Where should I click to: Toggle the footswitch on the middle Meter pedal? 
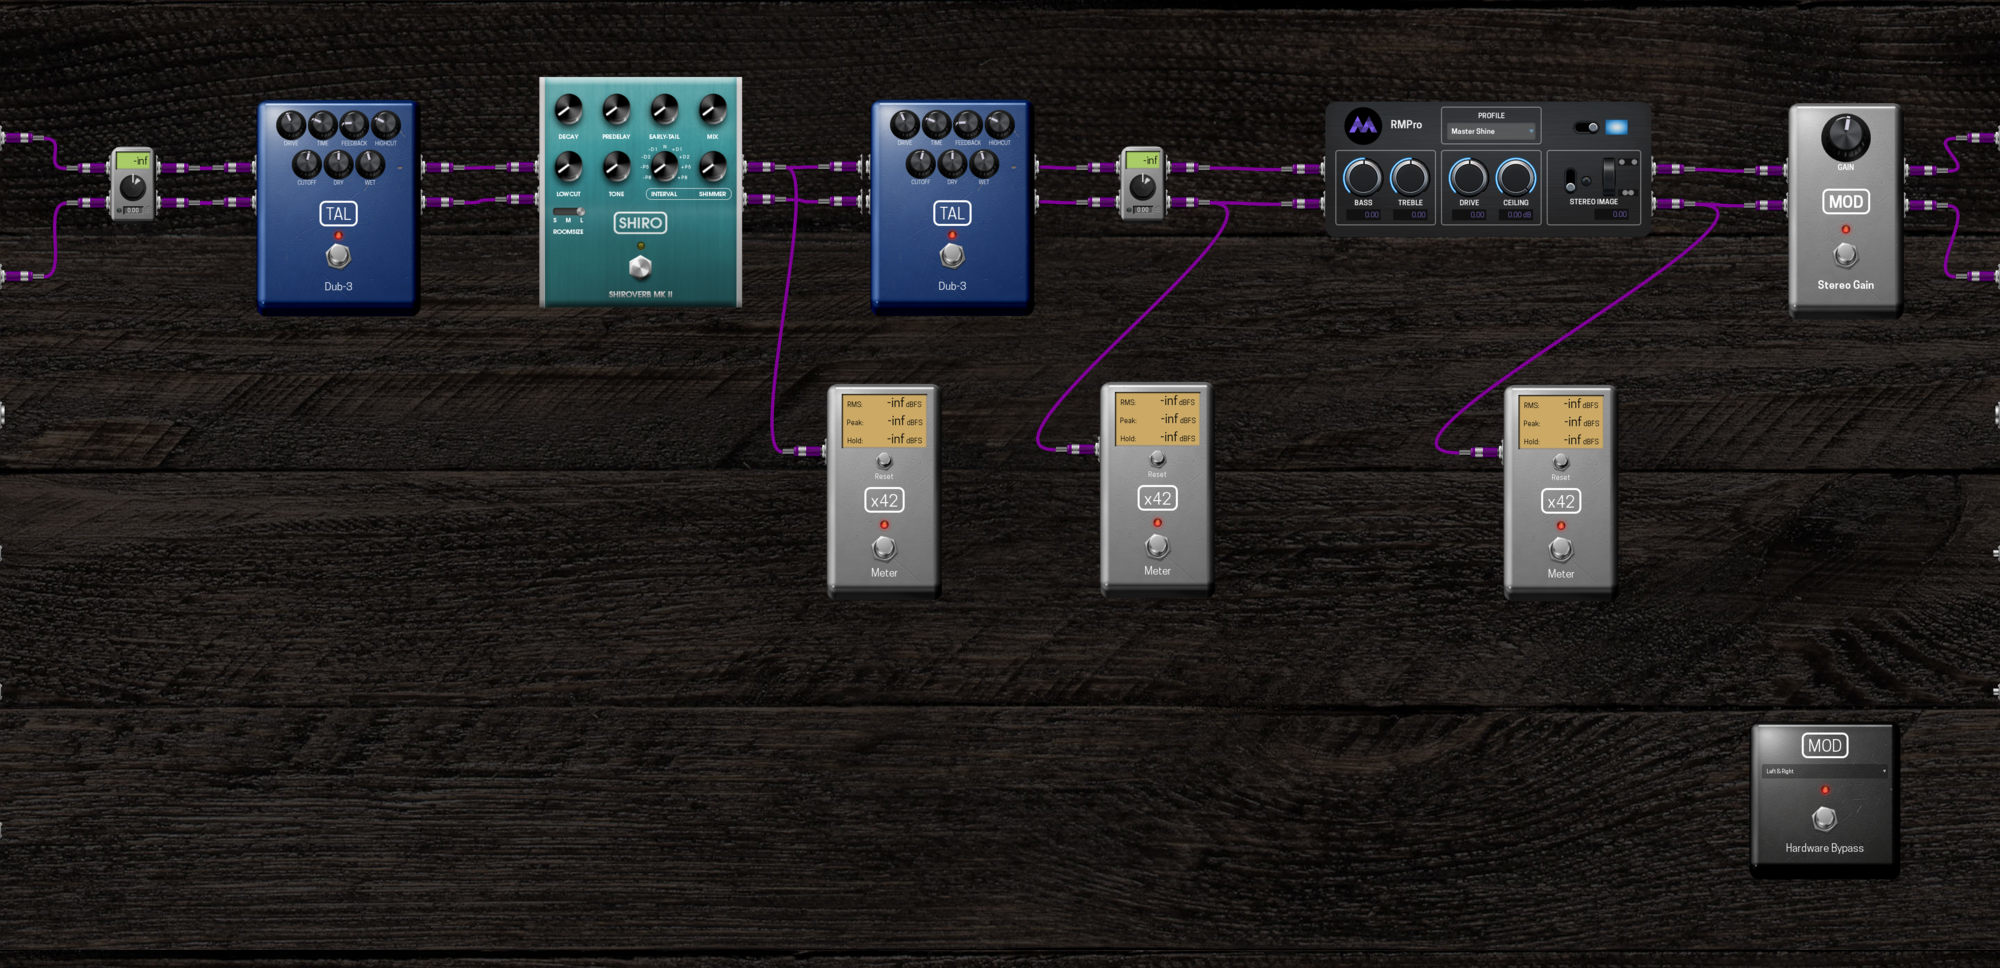(1157, 546)
